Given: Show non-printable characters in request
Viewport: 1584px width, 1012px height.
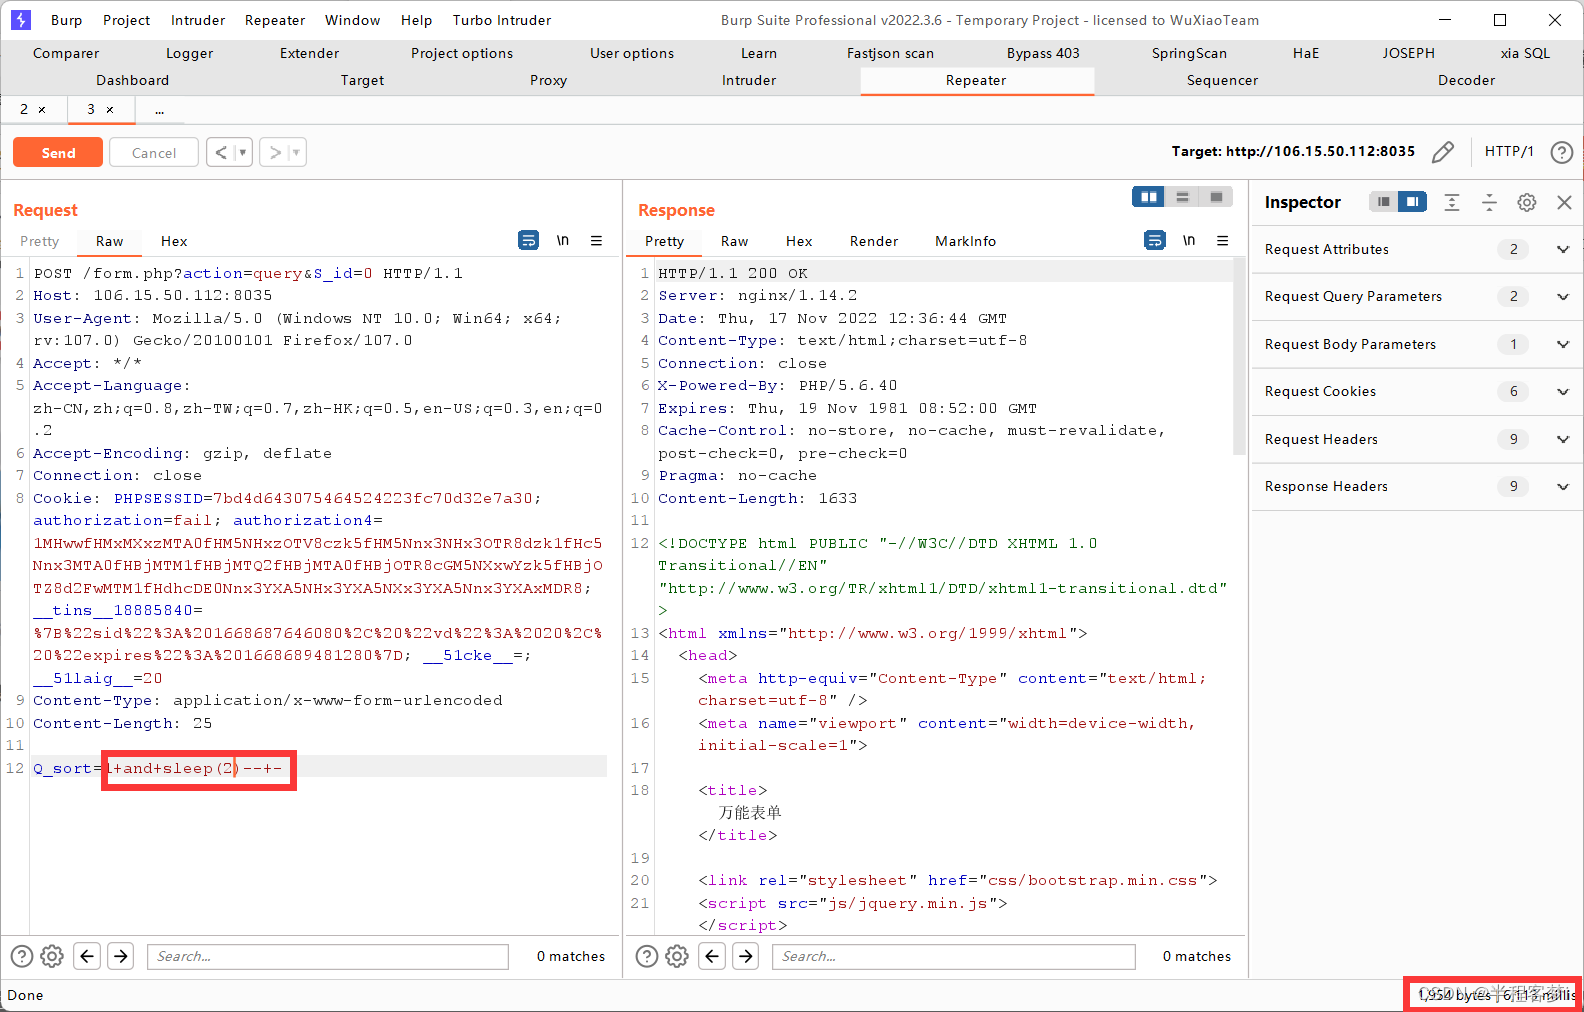Looking at the screenshot, I should coord(563,240).
